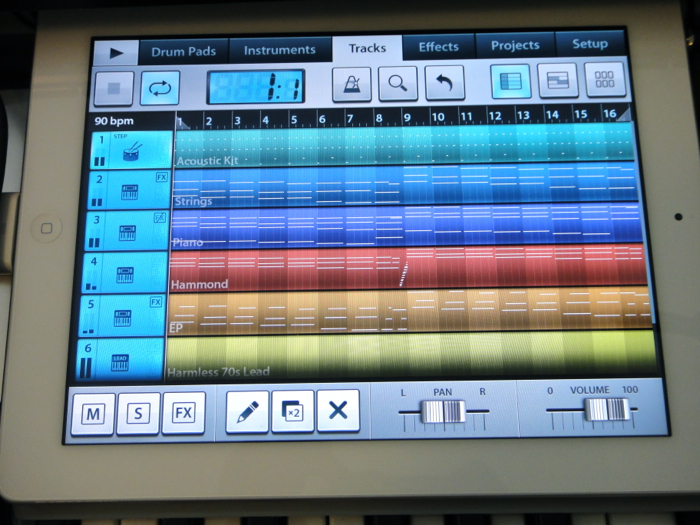Open the zoom magnifier tool
The width and height of the screenshot is (700, 525).
[x=398, y=83]
